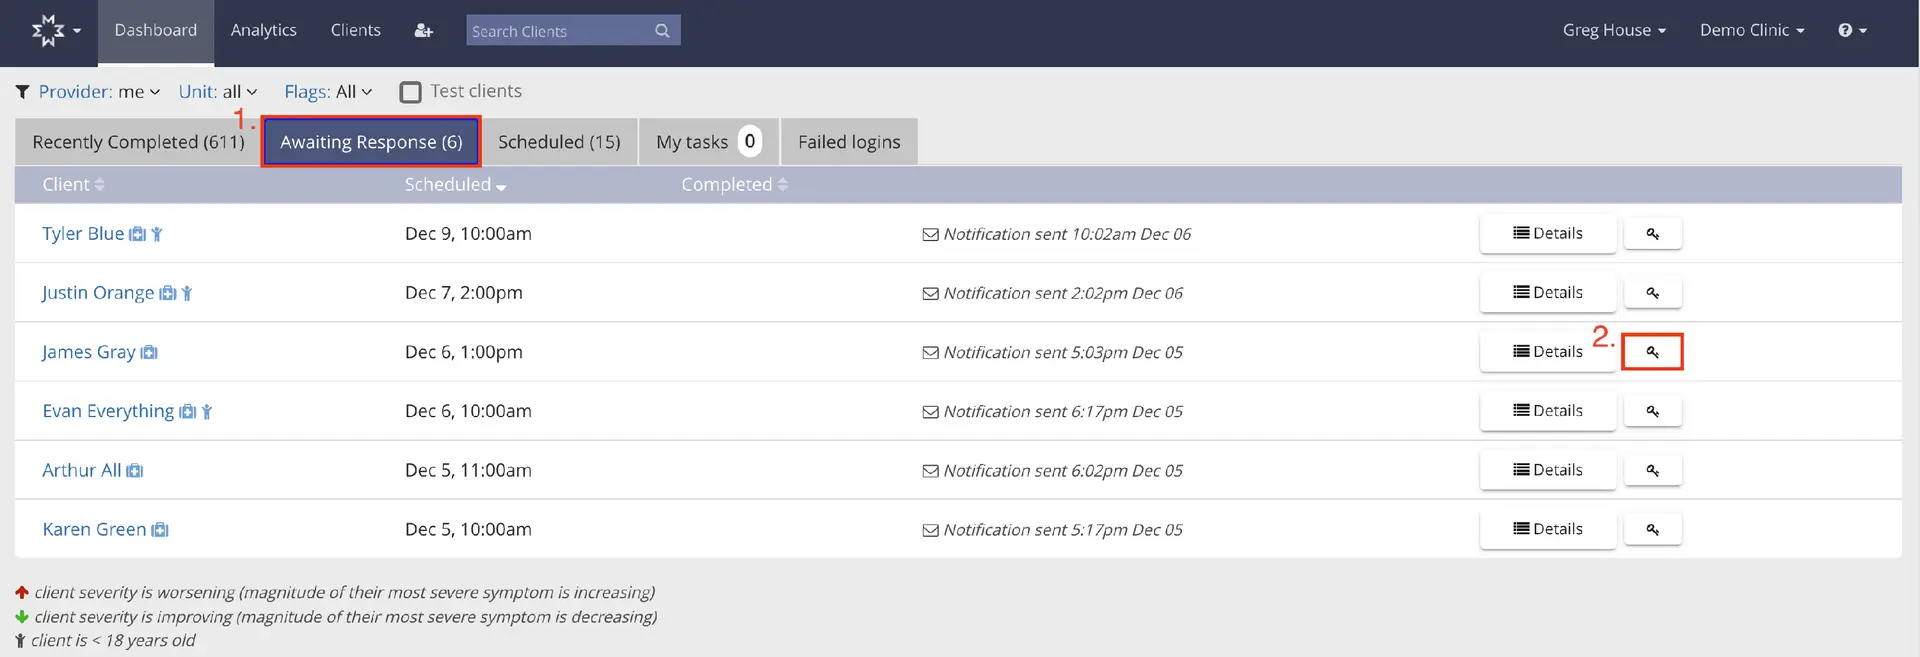1920x657 pixels.
Task: Open the Greg House user menu
Action: tap(1614, 30)
